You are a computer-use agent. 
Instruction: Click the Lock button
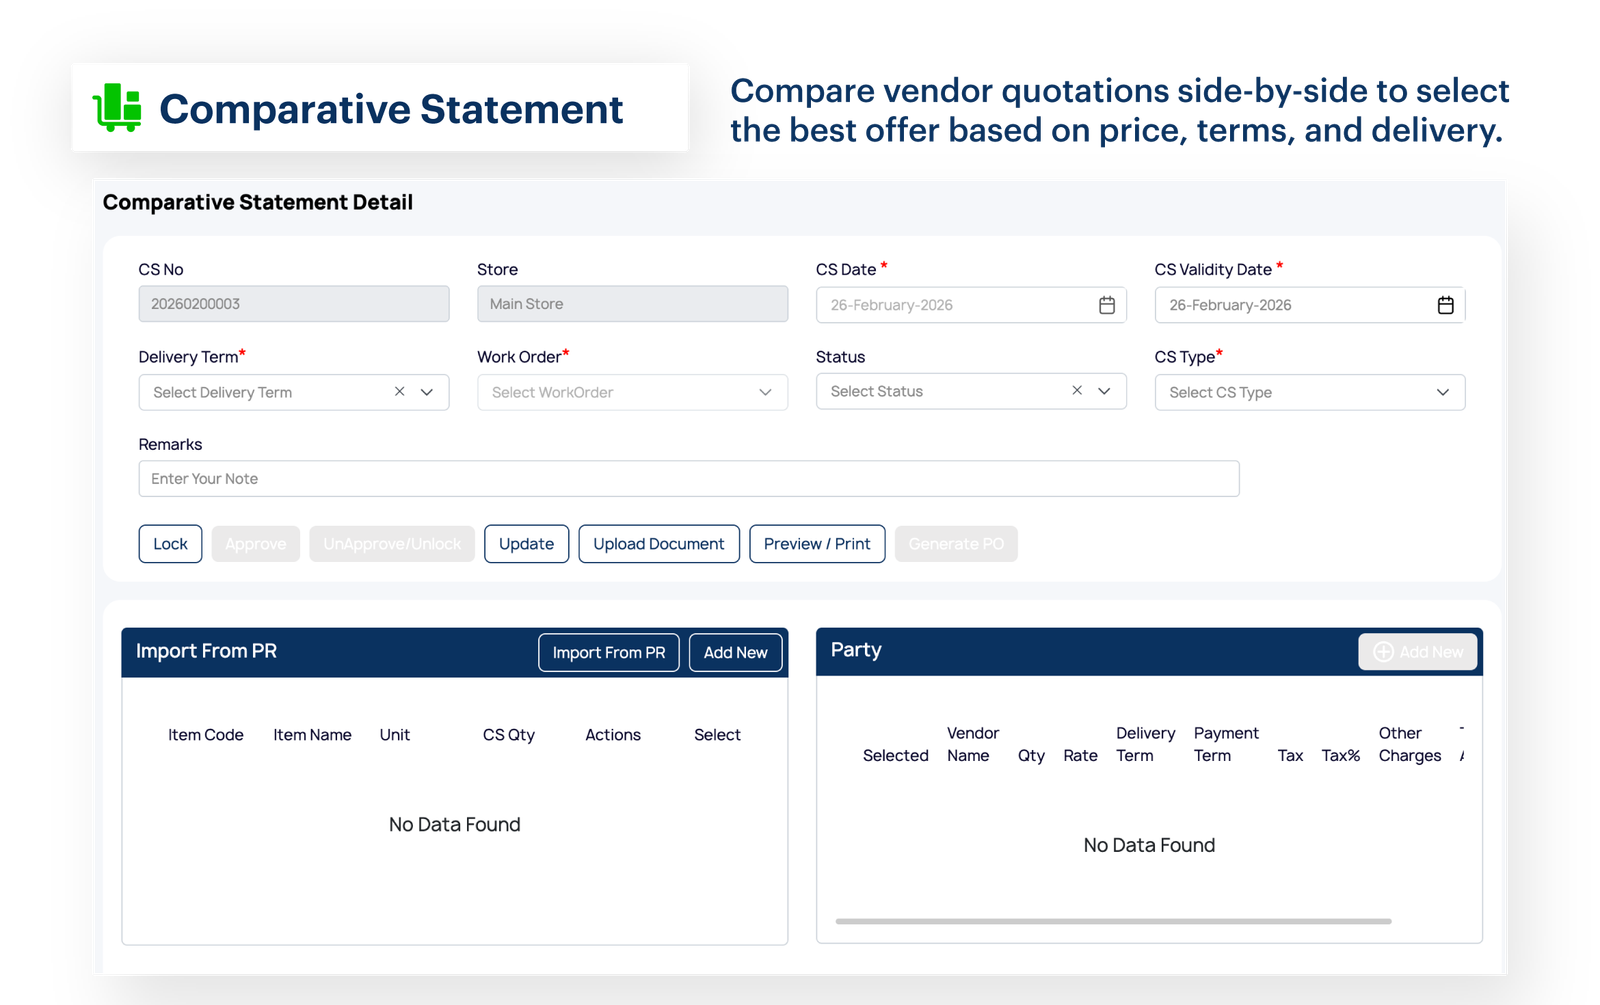(x=170, y=543)
